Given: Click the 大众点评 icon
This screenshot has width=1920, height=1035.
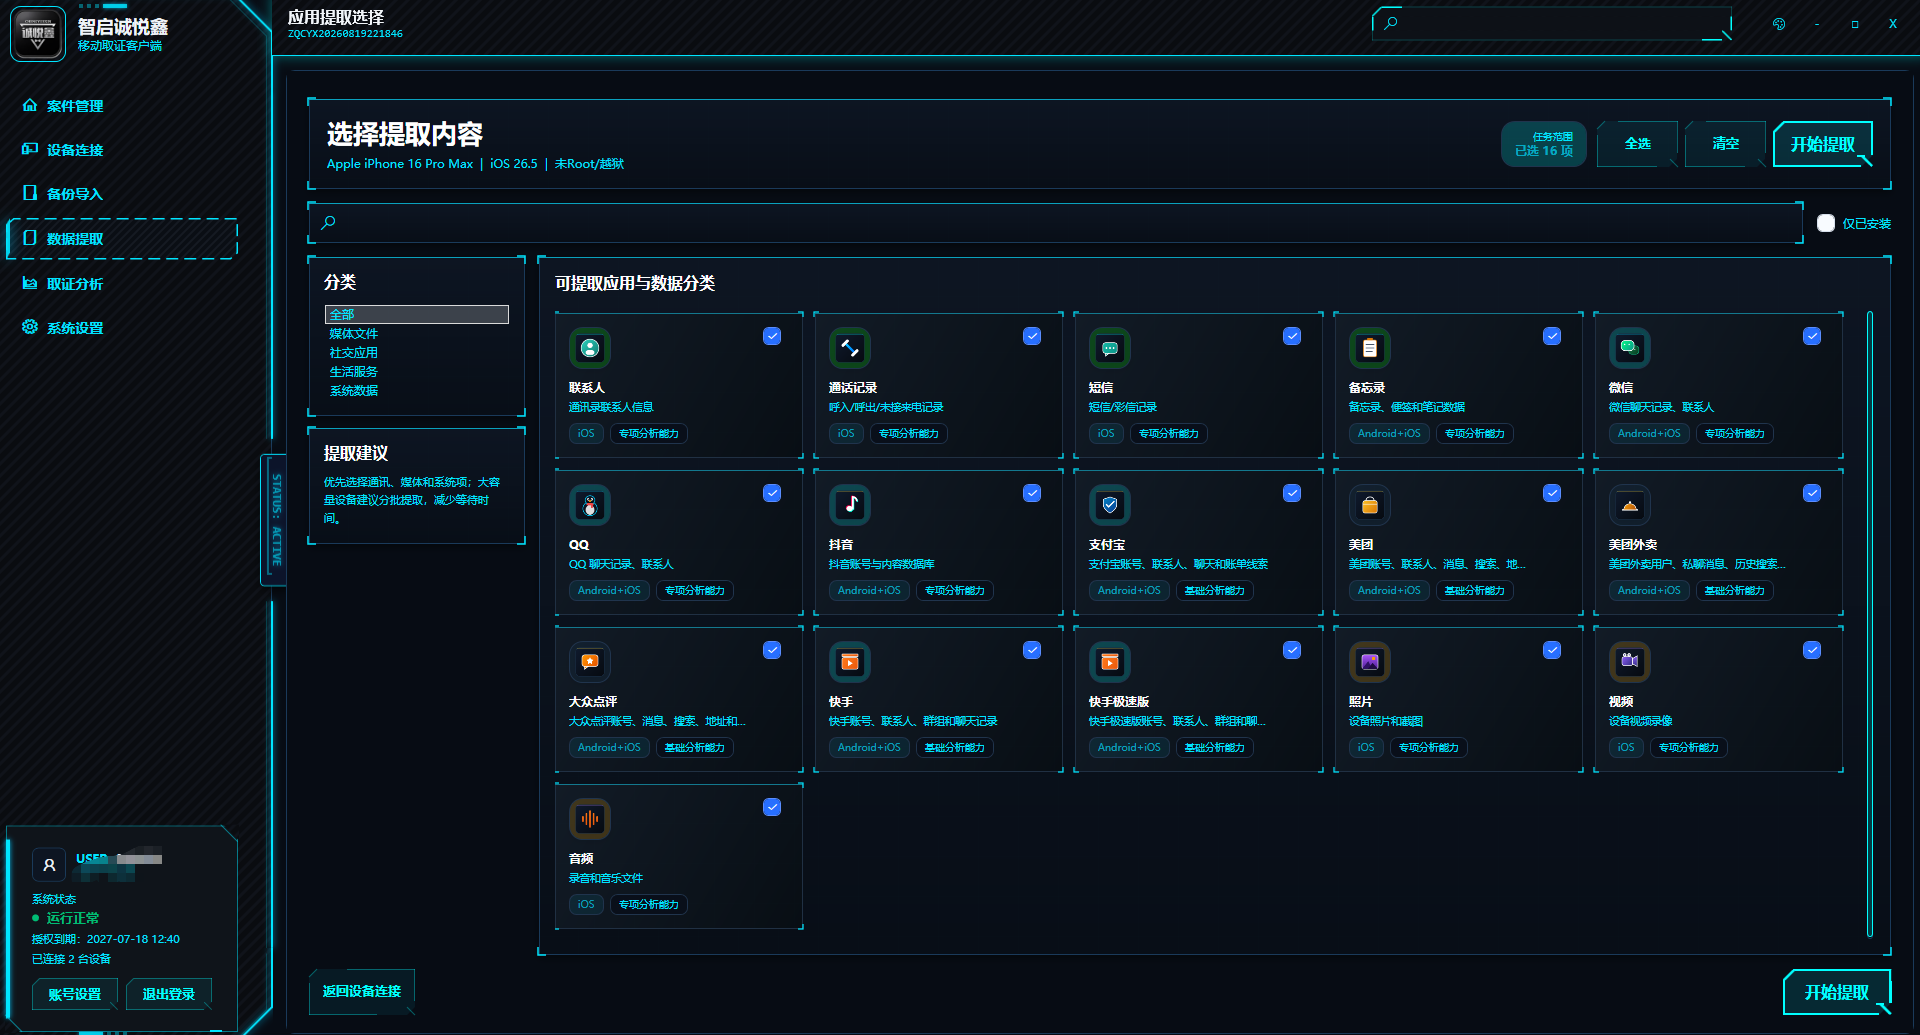Looking at the screenshot, I should [590, 662].
